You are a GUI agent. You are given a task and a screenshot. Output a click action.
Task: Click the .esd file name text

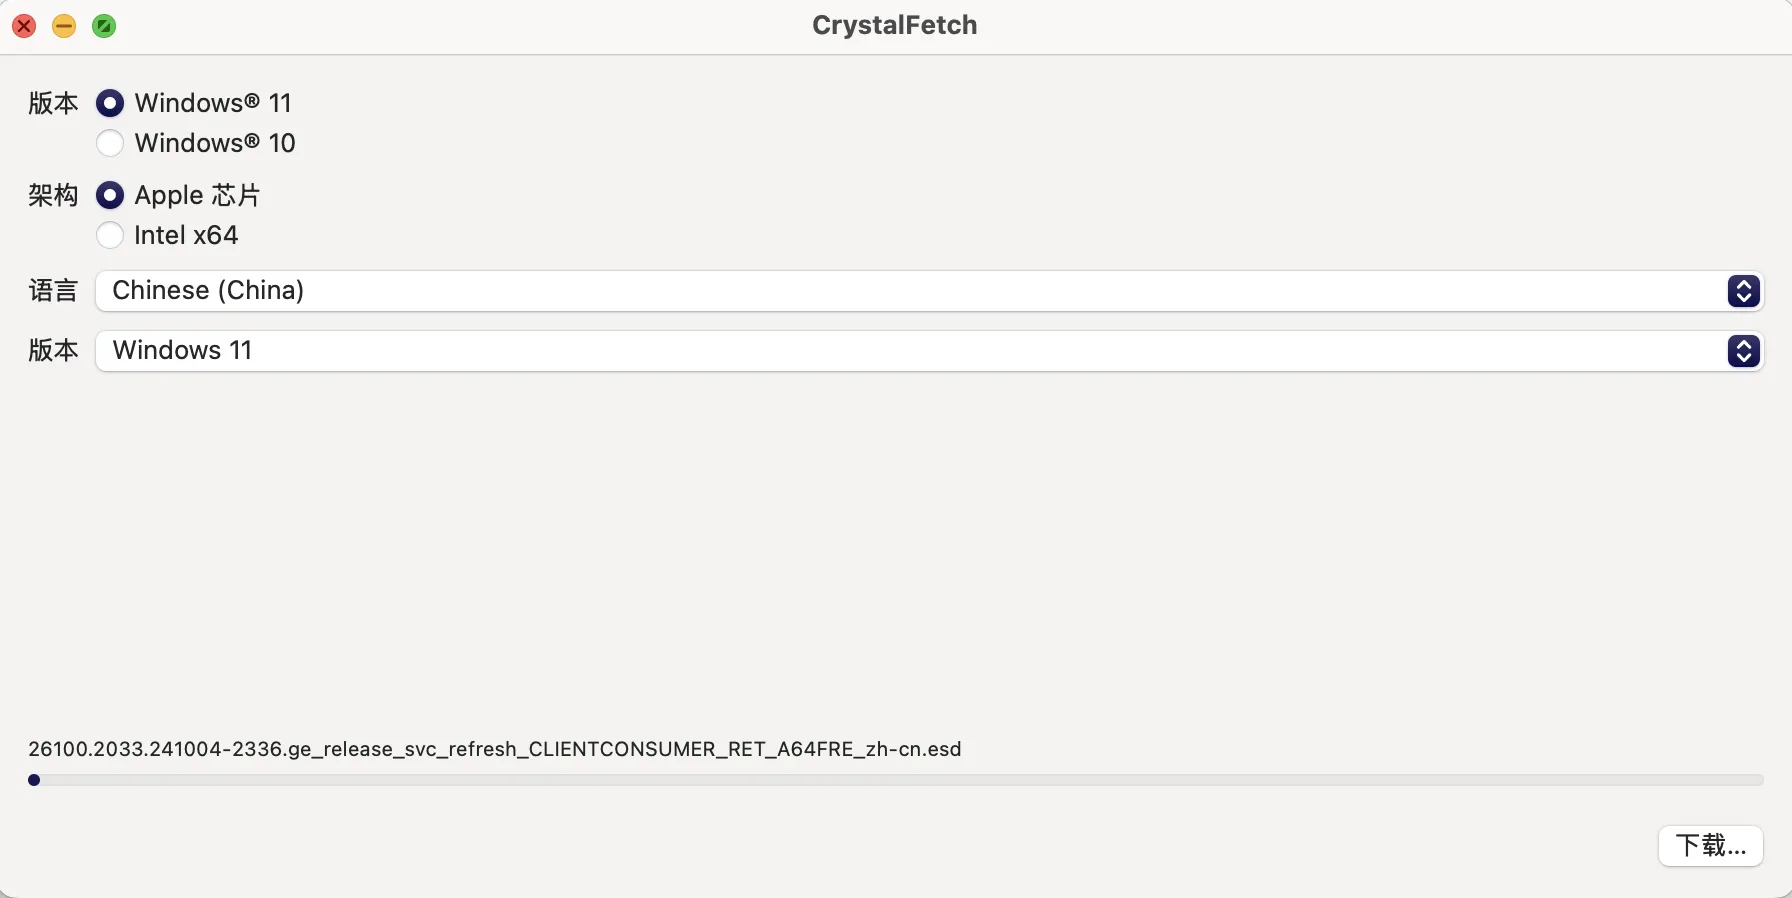(x=494, y=749)
